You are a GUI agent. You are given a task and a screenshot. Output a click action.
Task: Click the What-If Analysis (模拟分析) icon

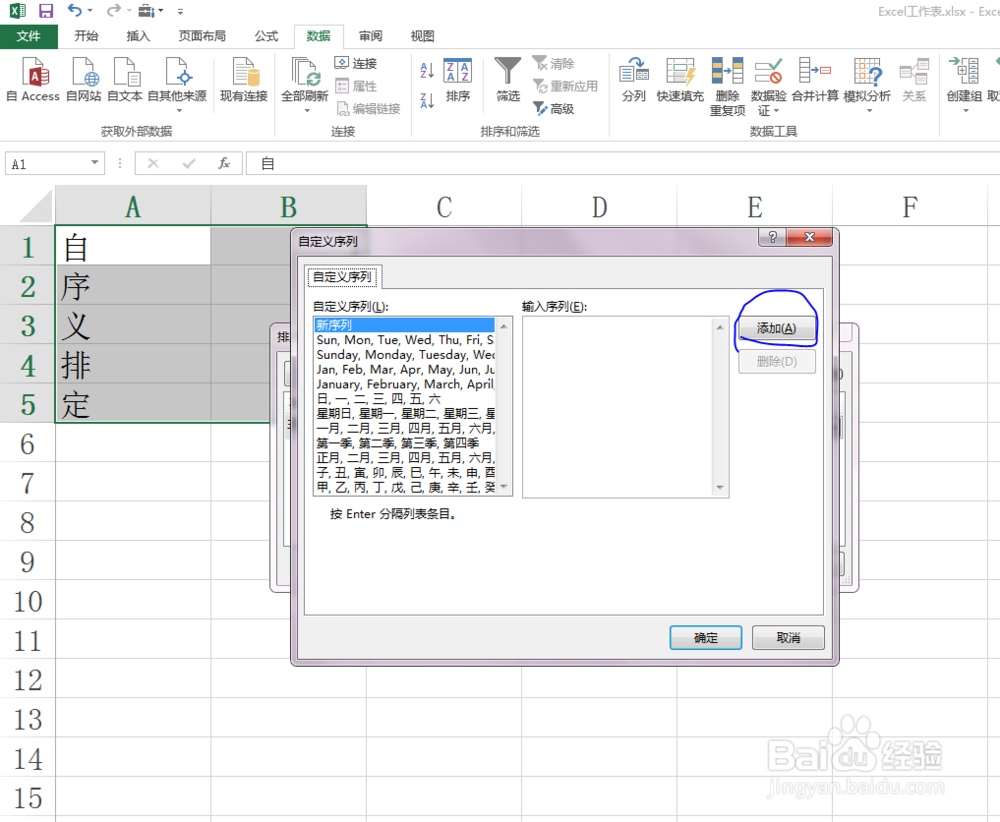click(x=867, y=71)
